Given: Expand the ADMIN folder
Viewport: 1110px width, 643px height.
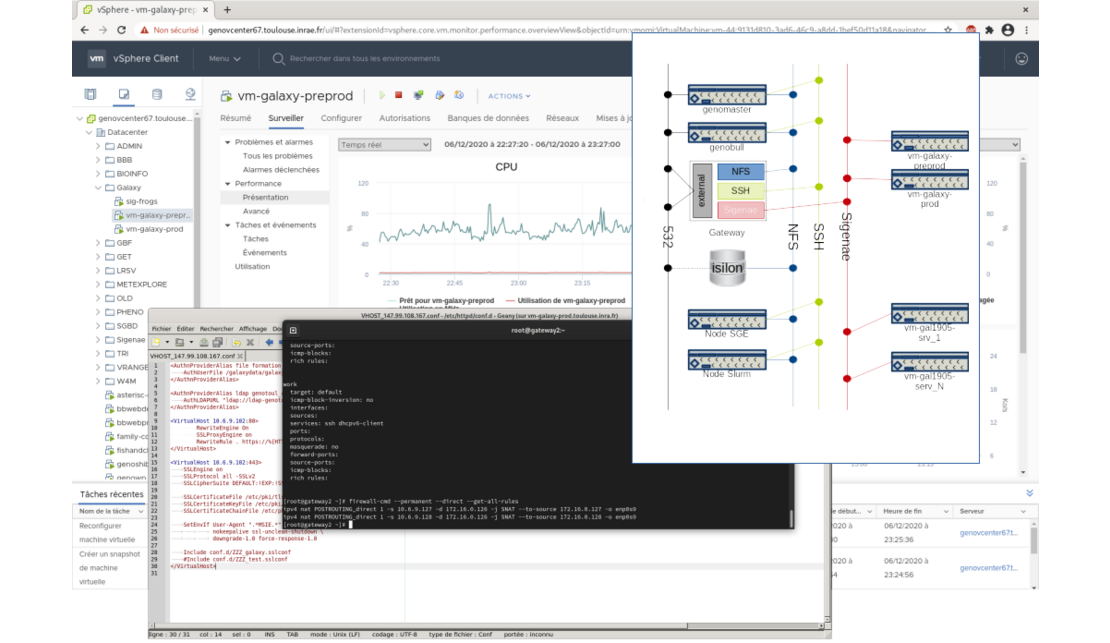Looking at the screenshot, I should tap(98, 146).
